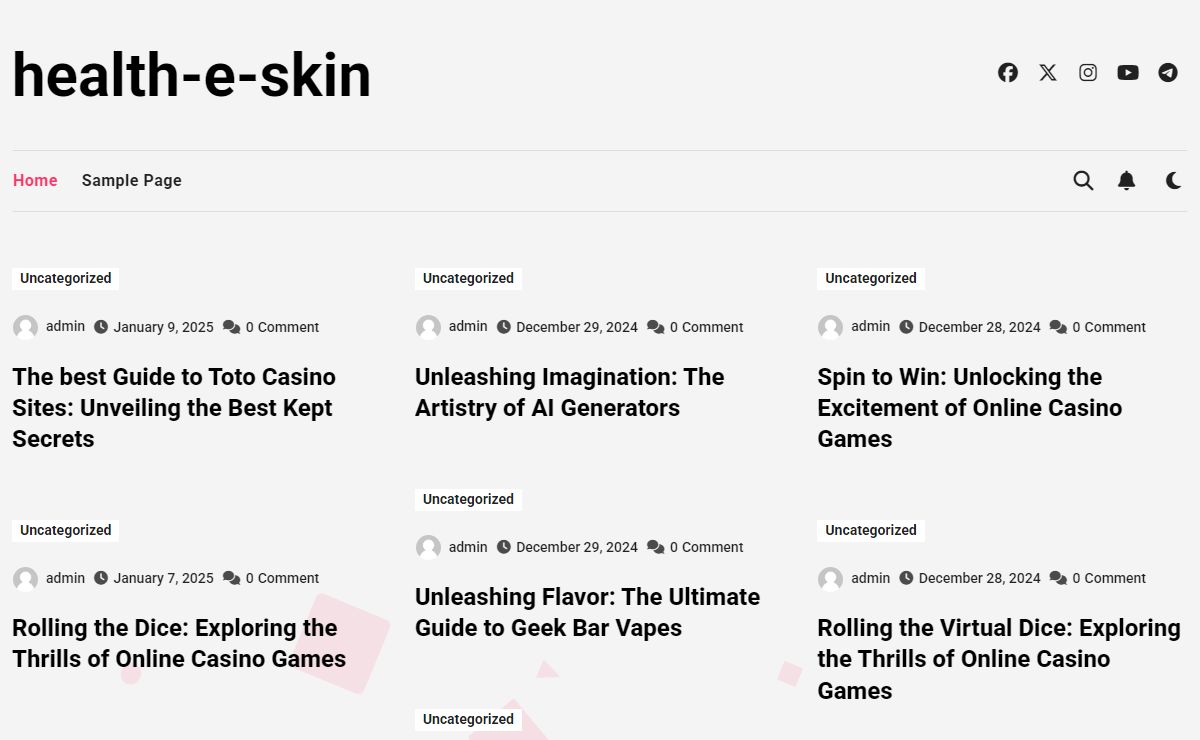Visit the YouTube channel icon
The width and height of the screenshot is (1200, 740).
click(1128, 73)
